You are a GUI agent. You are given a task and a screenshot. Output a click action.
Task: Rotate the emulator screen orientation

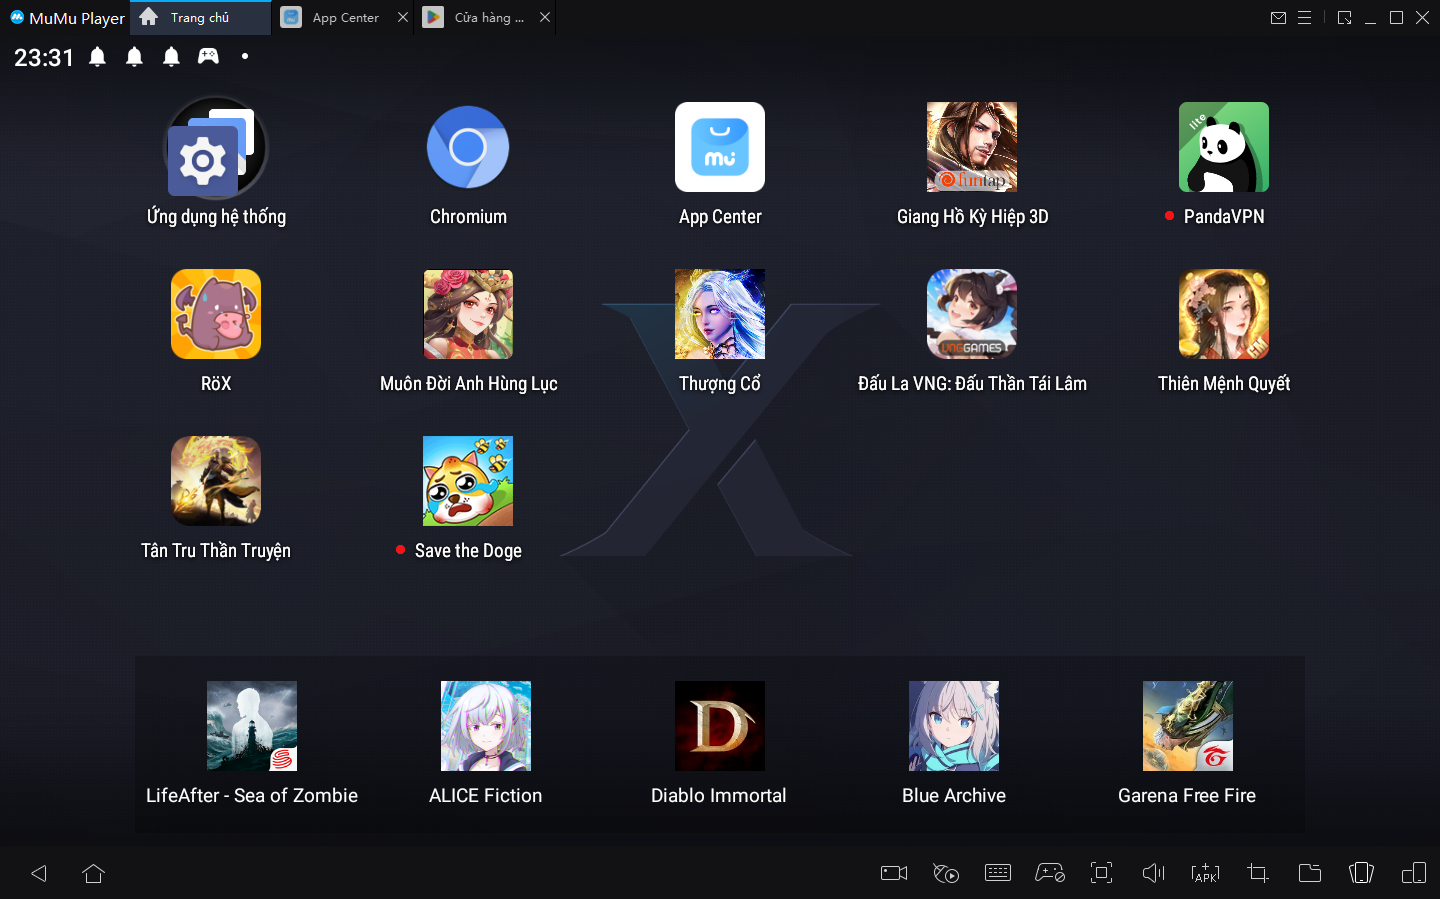[1361, 873]
